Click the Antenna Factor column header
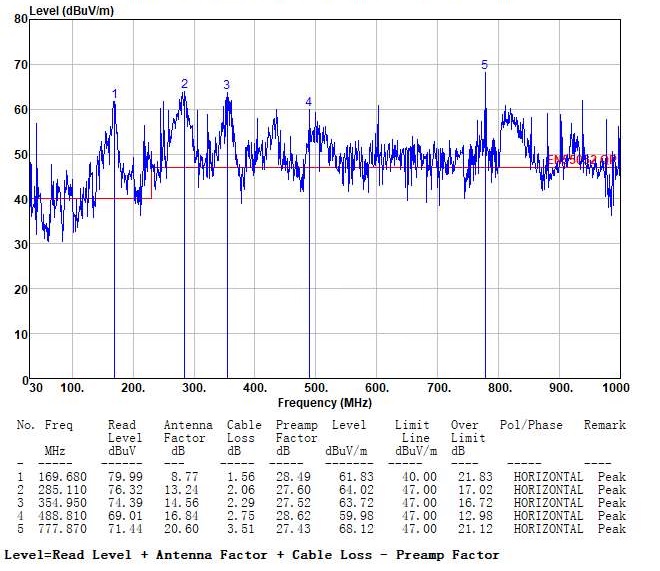This screenshot has width=660, height=571. tap(188, 432)
